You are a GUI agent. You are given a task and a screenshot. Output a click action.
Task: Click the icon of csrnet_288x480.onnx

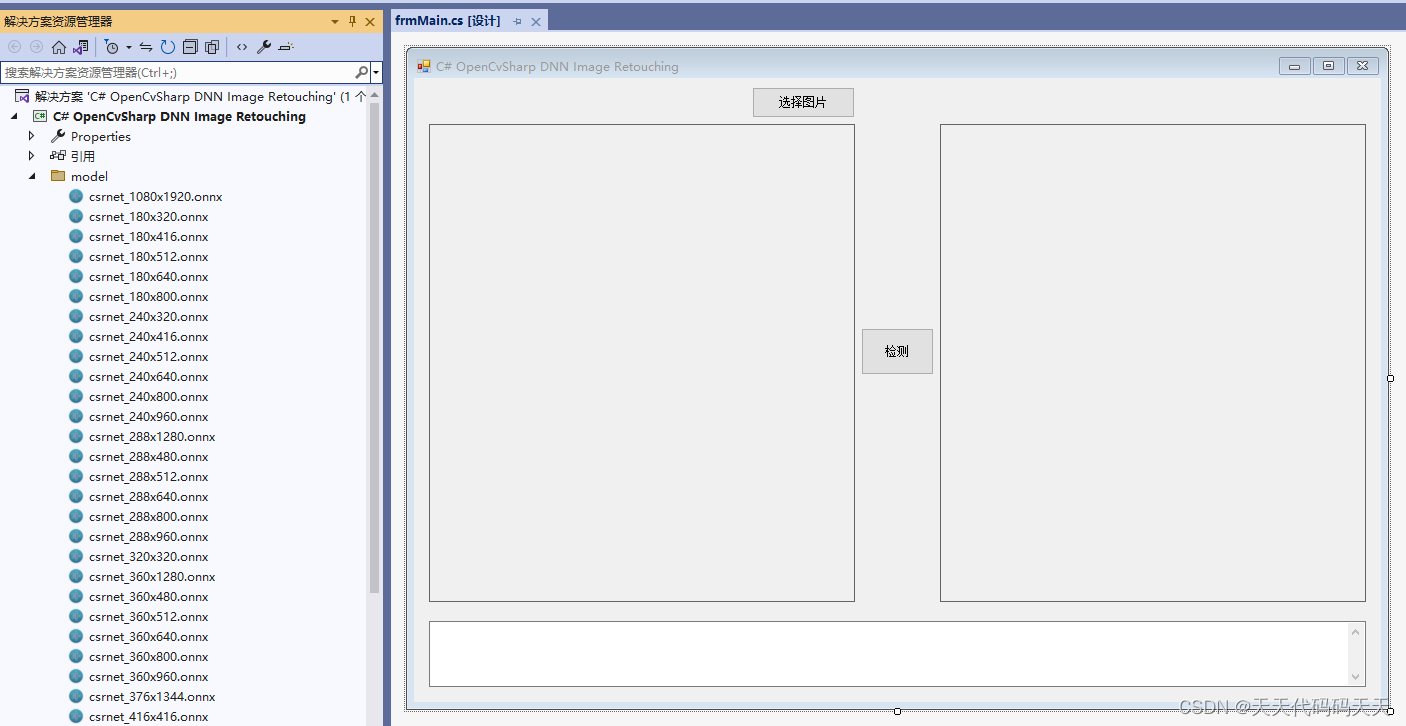point(76,457)
